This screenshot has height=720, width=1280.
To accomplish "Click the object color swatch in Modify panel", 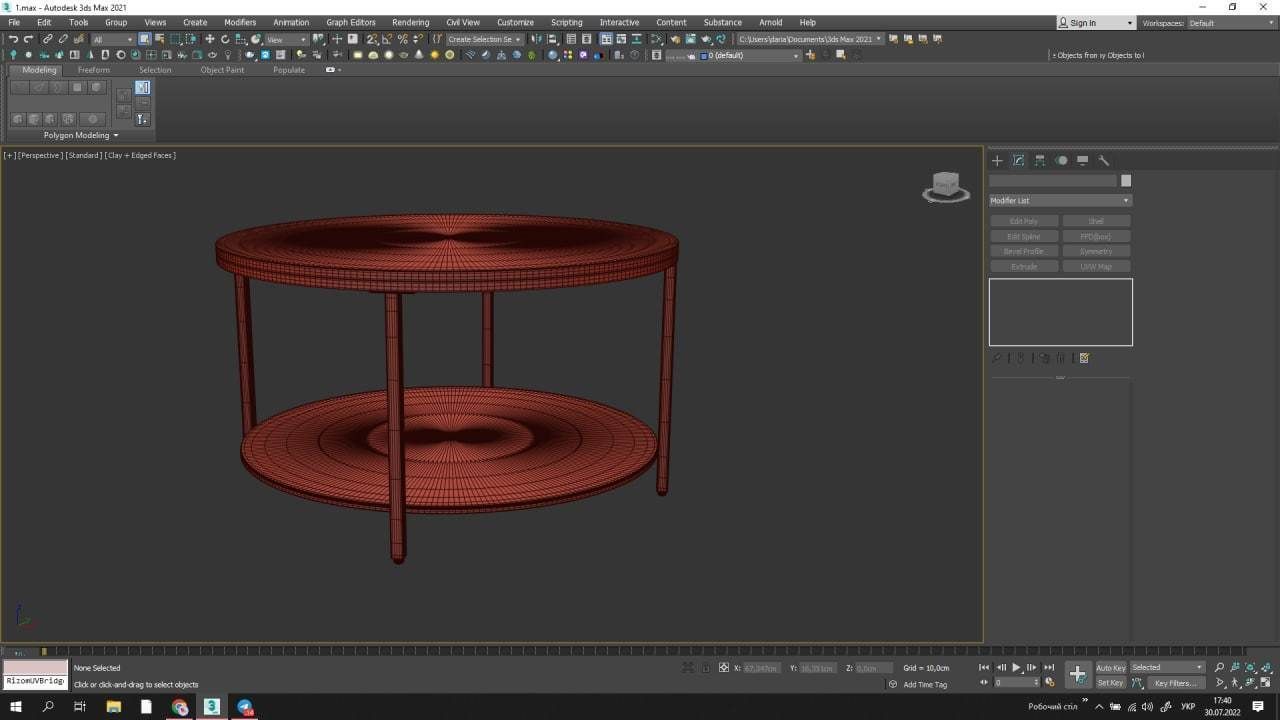I will [x=1126, y=181].
